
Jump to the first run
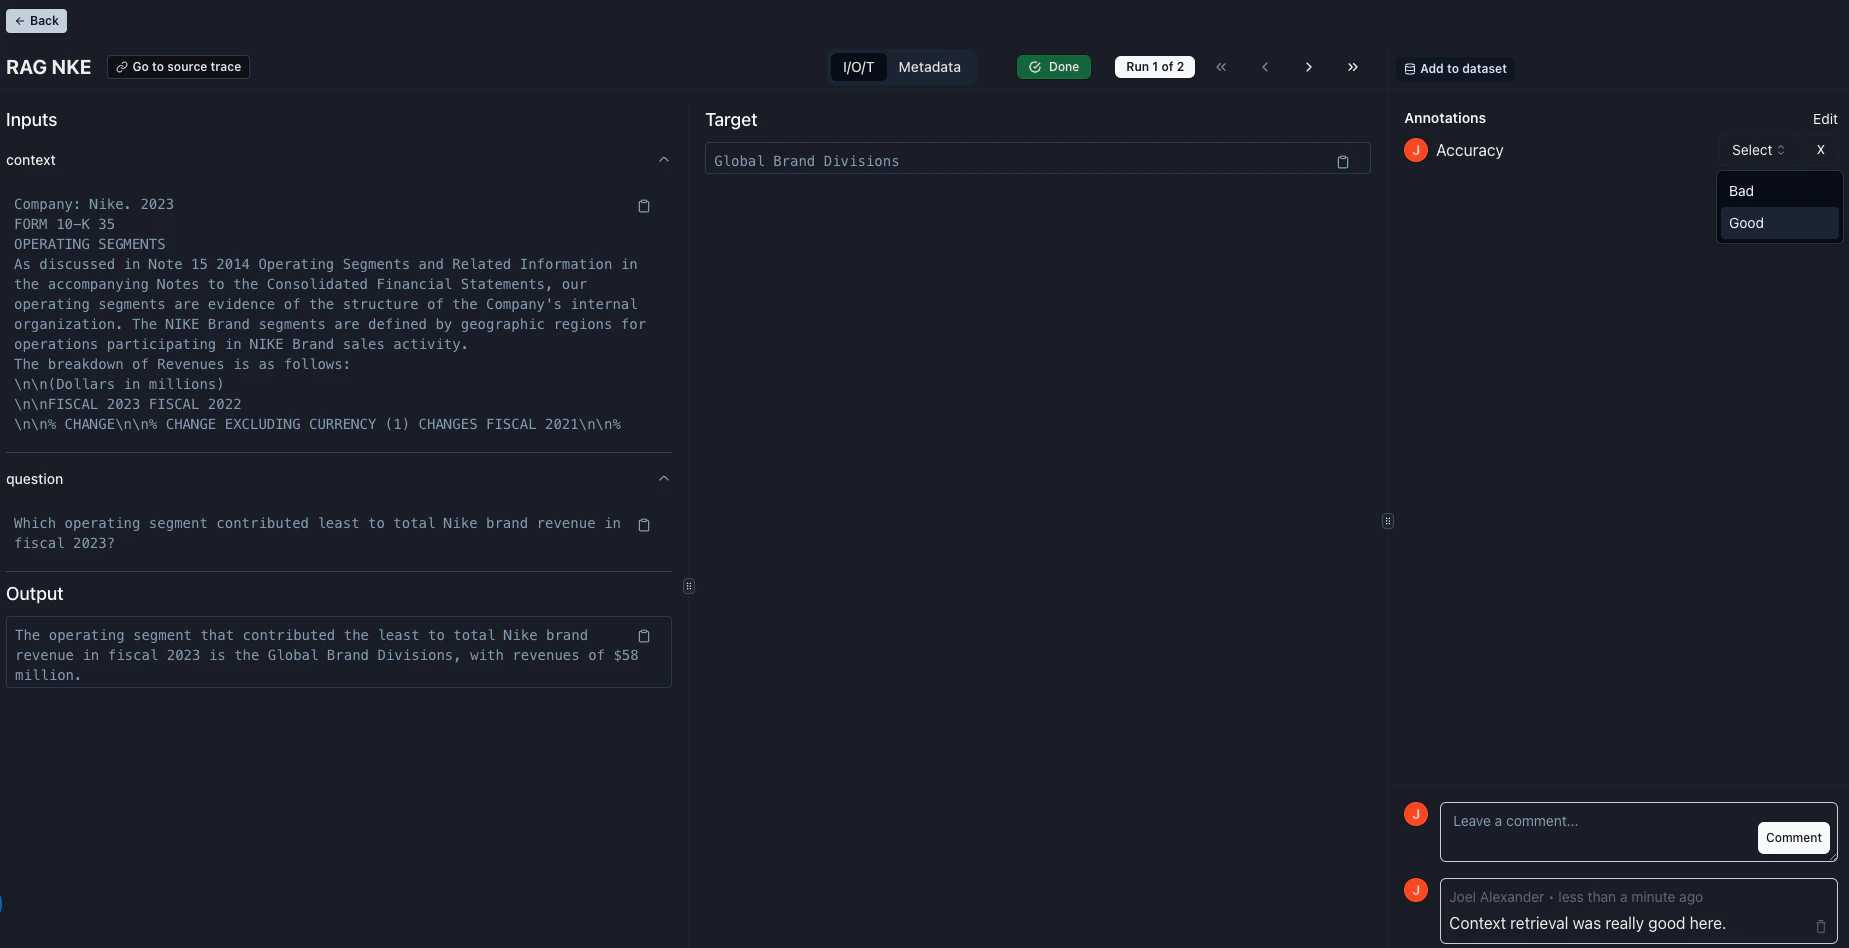(1221, 67)
